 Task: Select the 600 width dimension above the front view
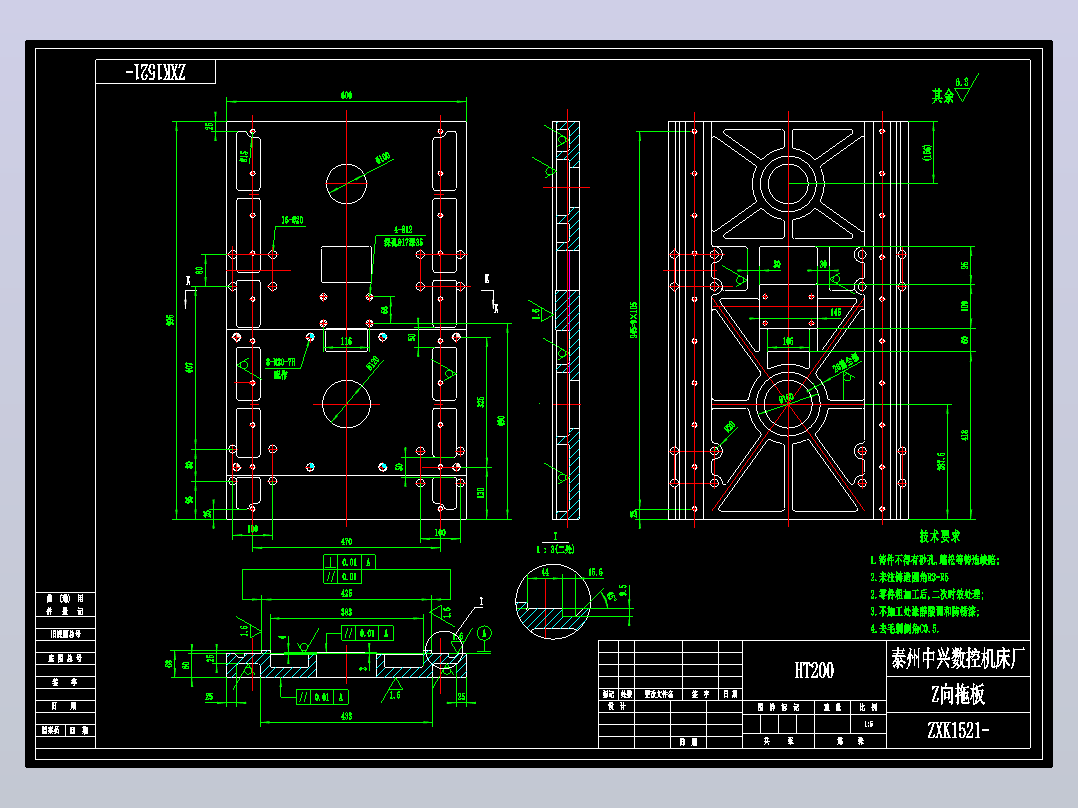(x=346, y=95)
